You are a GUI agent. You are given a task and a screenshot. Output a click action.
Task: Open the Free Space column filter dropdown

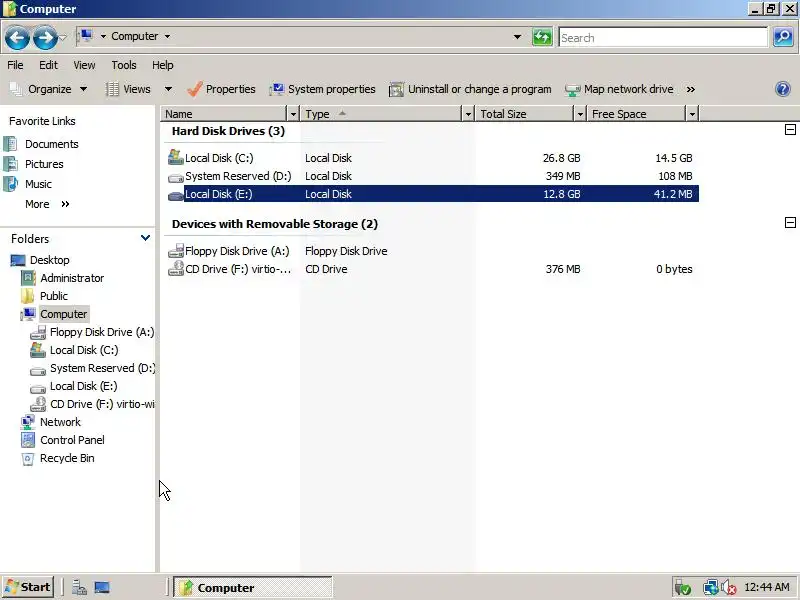click(692, 114)
